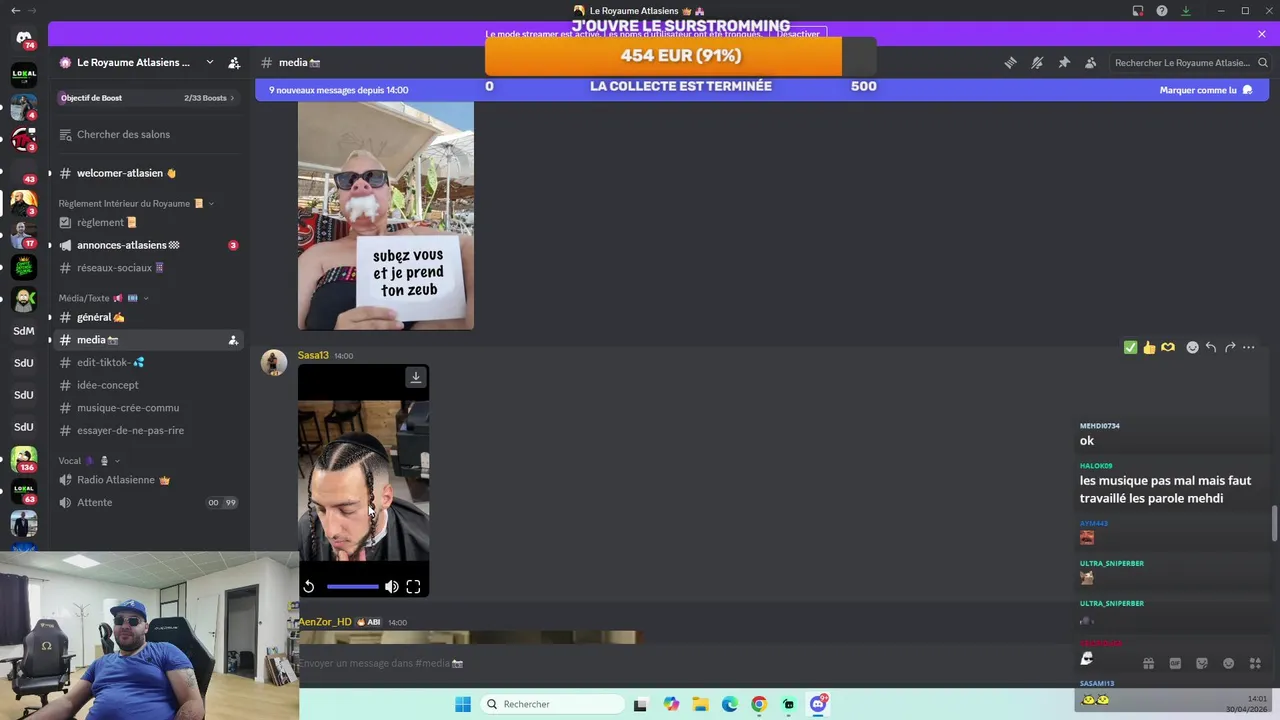The image size is (1280, 720).
Task: Forward Sasa13's message
Action: click(1230, 347)
